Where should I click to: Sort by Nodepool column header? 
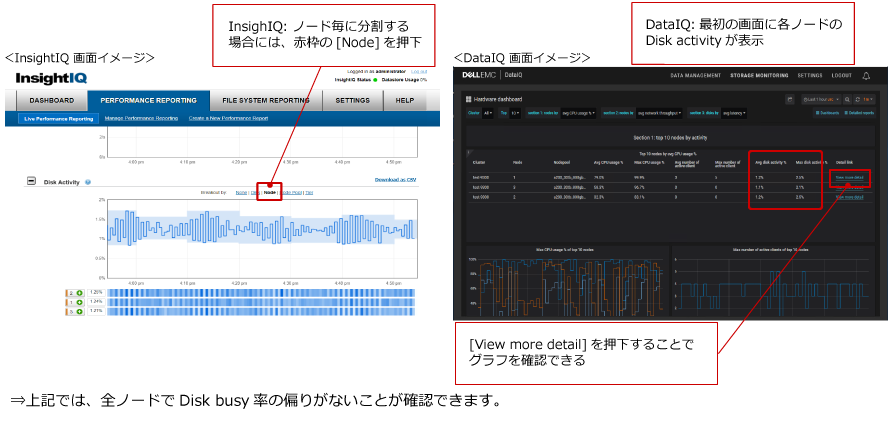pyautogui.click(x=562, y=162)
